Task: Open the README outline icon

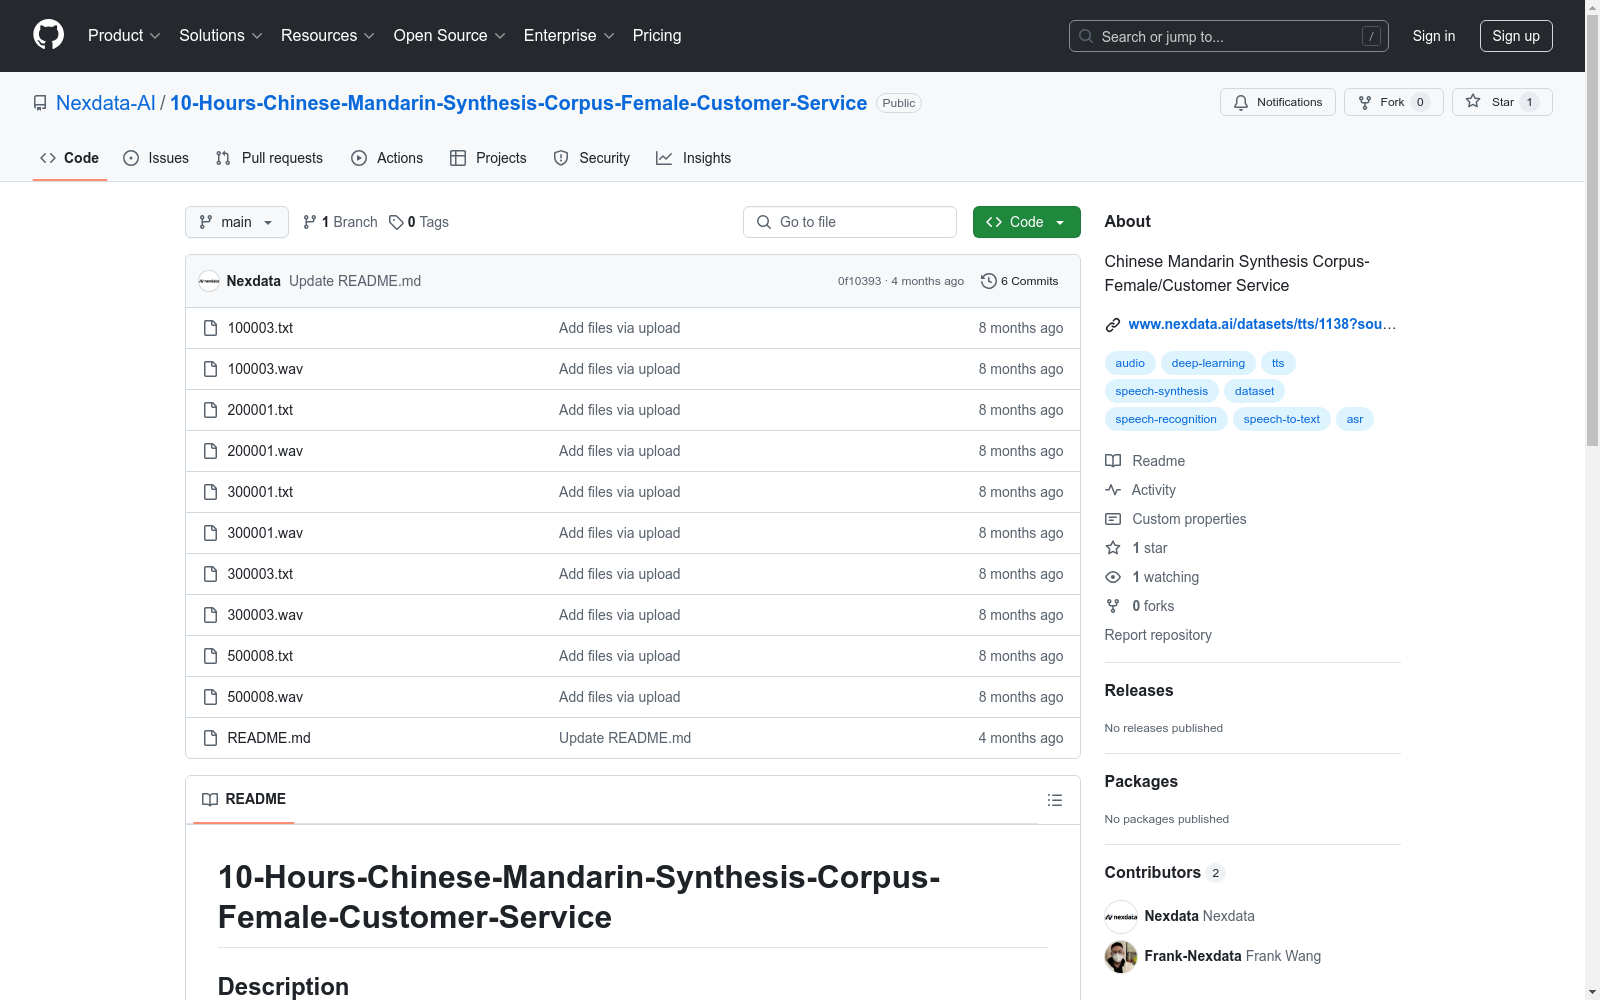Action: [x=1055, y=800]
